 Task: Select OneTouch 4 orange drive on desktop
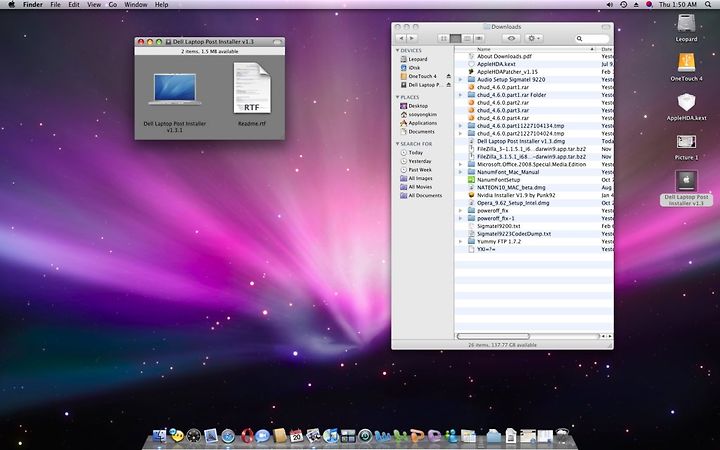click(x=686, y=62)
